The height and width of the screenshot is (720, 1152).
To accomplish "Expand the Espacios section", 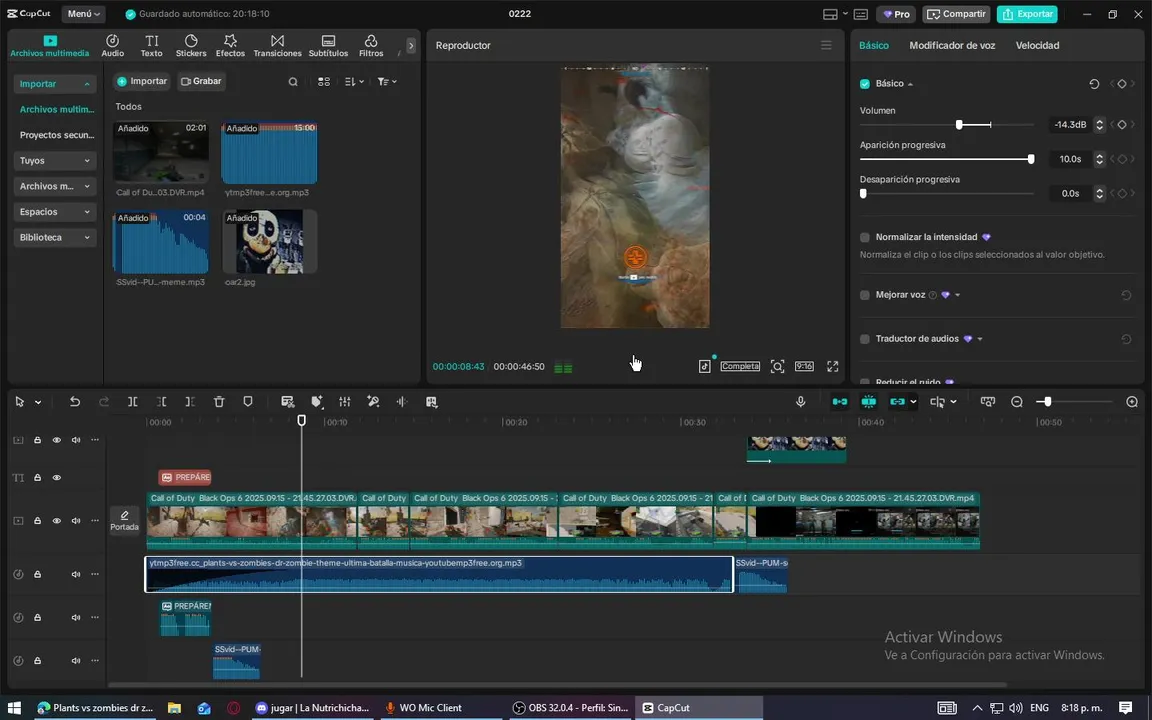I will [x=54, y=212].
